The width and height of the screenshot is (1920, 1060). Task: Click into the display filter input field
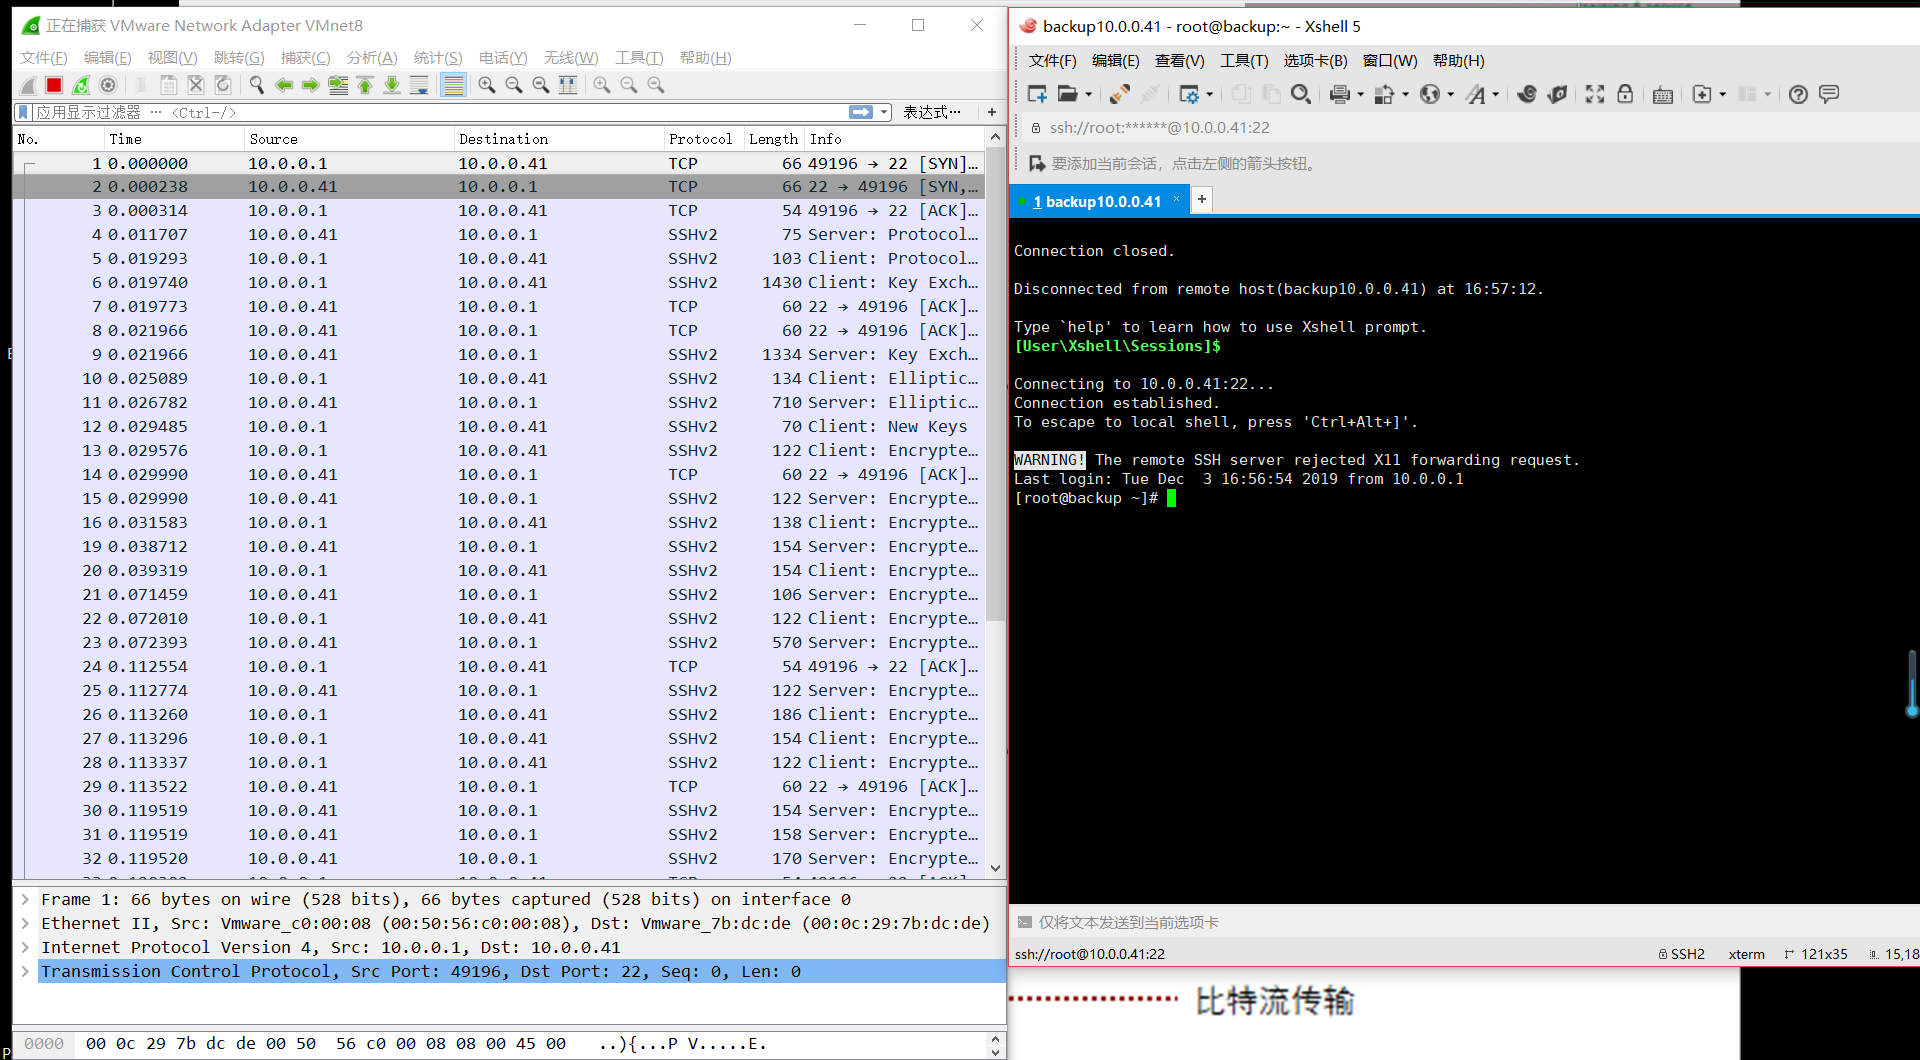pos(440,112)
